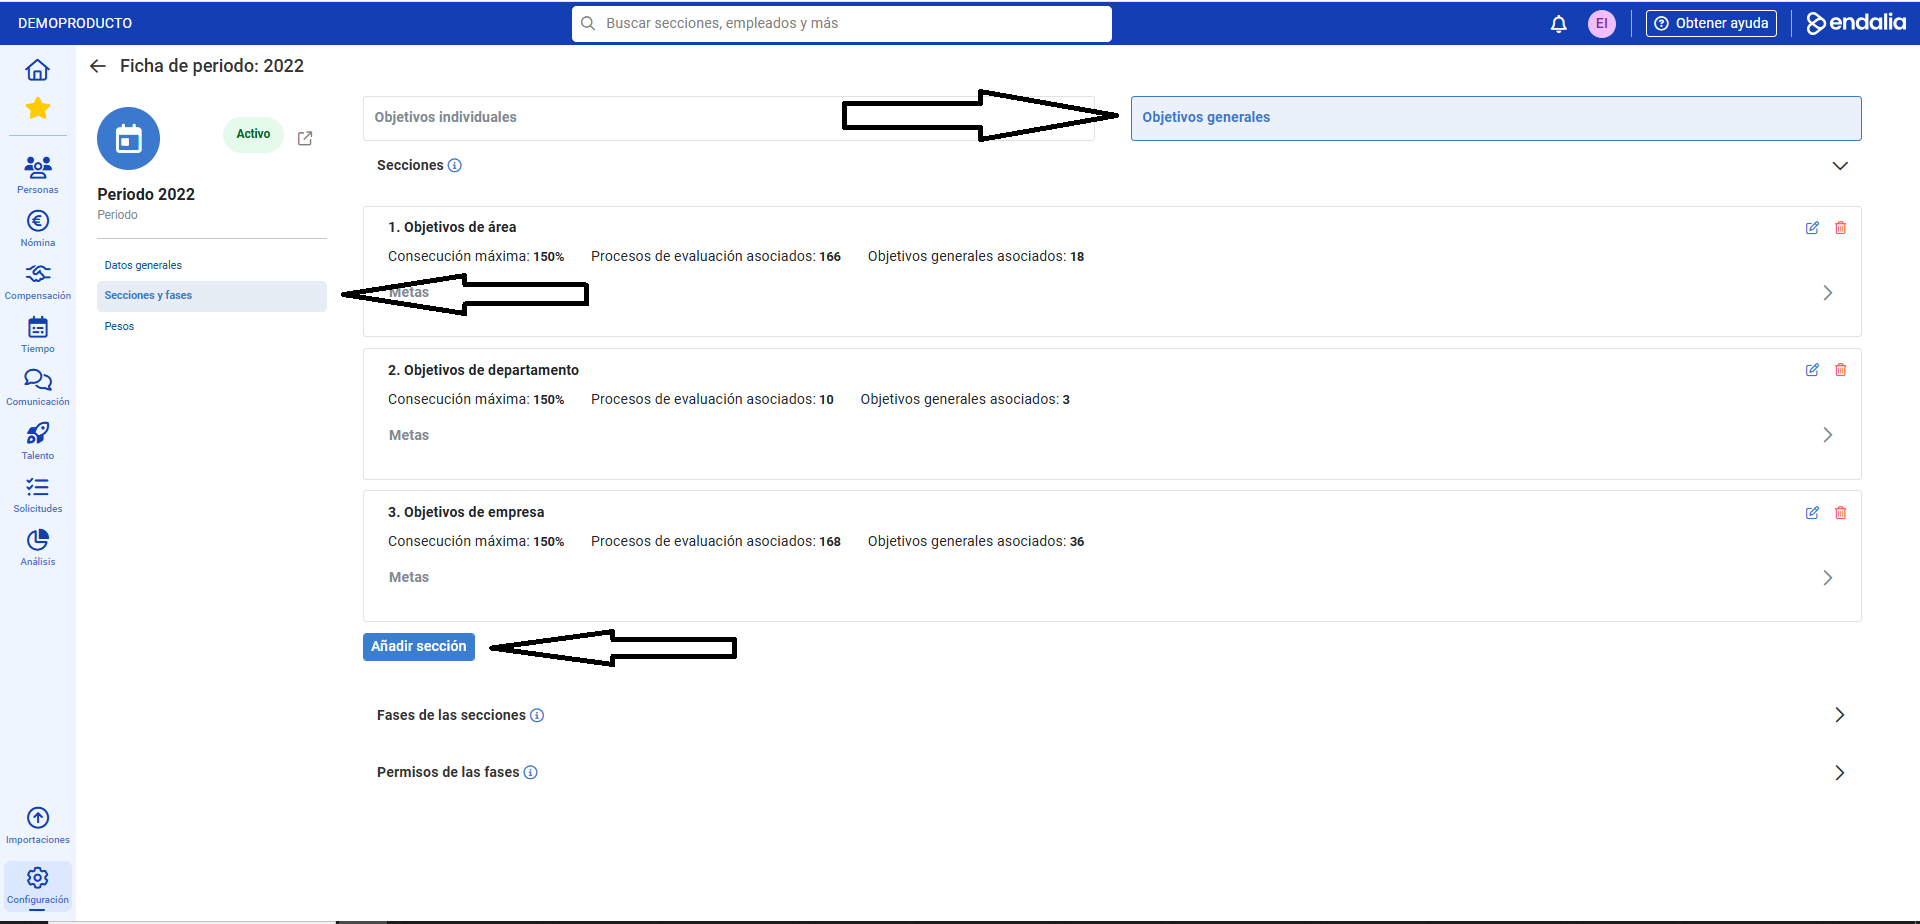Viewport: 1920px width, 924px height.
Task: Select Datos generales menu item
Action: click(x=212, y=266)
